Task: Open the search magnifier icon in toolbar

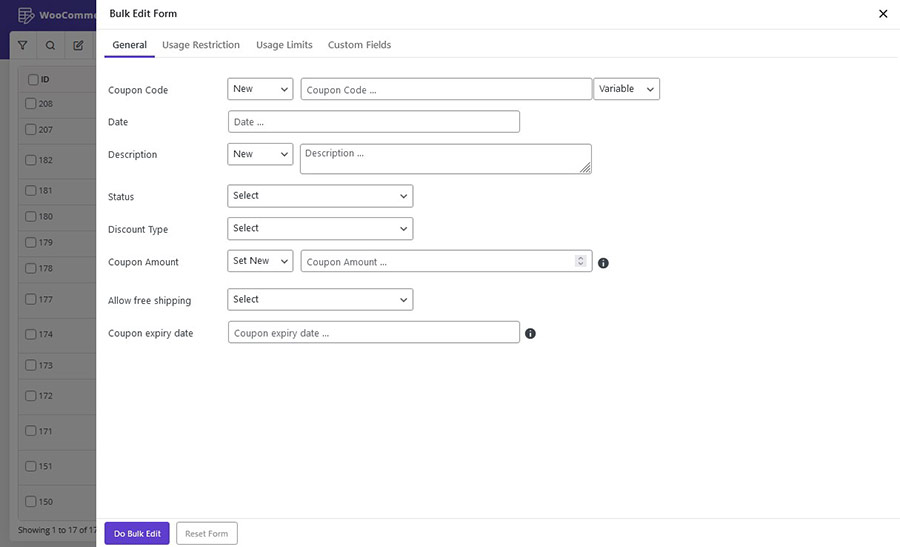Action: tap(51, 45)
